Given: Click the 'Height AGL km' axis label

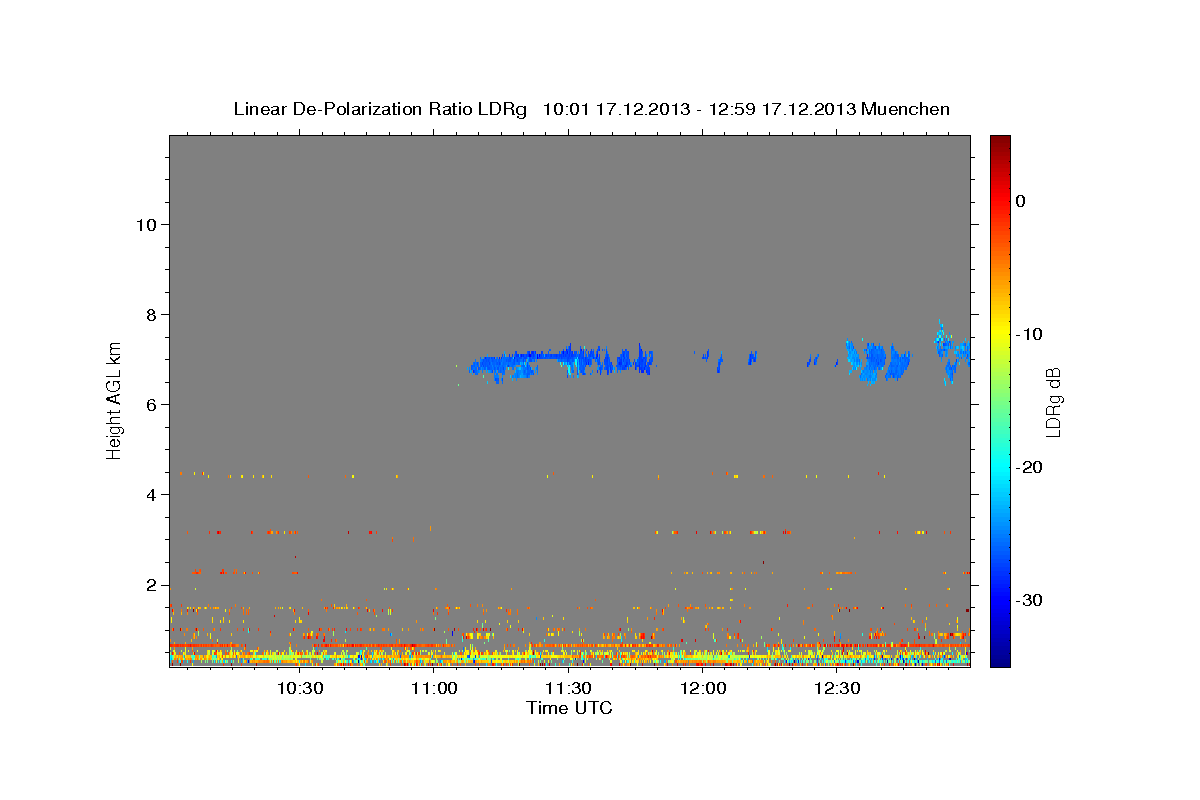Looking at the screenshot, I should click(115, 400).
